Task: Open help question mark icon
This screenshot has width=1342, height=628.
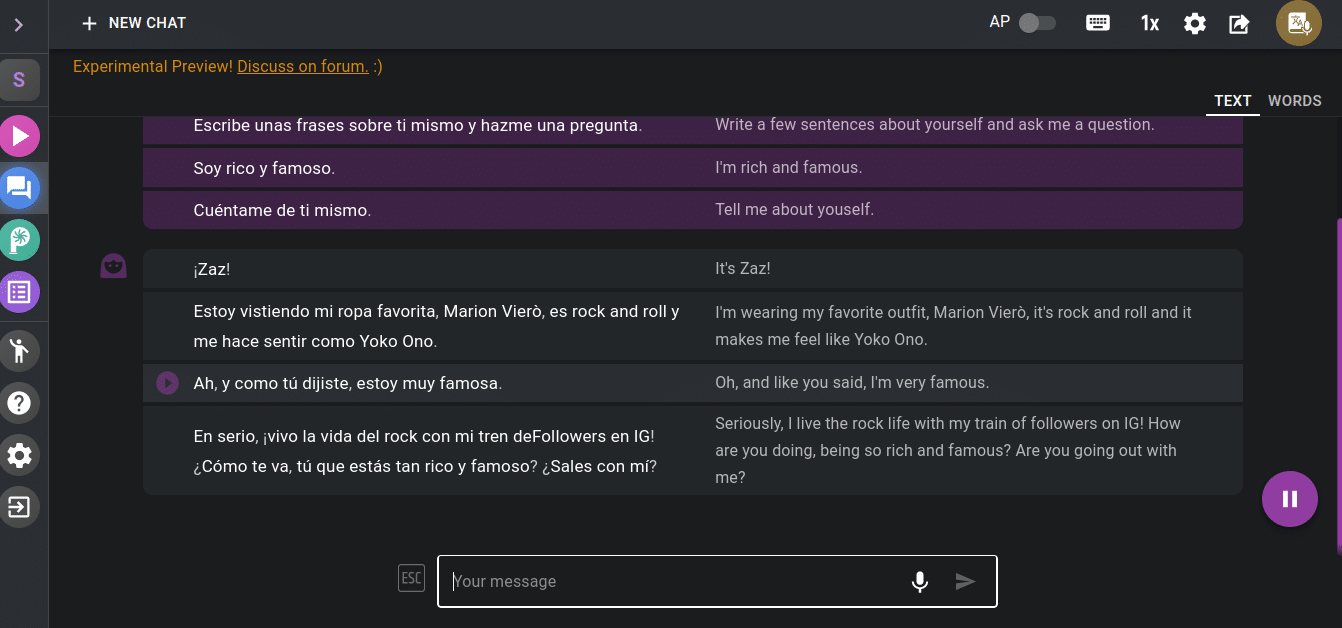Action: [19, 403]
